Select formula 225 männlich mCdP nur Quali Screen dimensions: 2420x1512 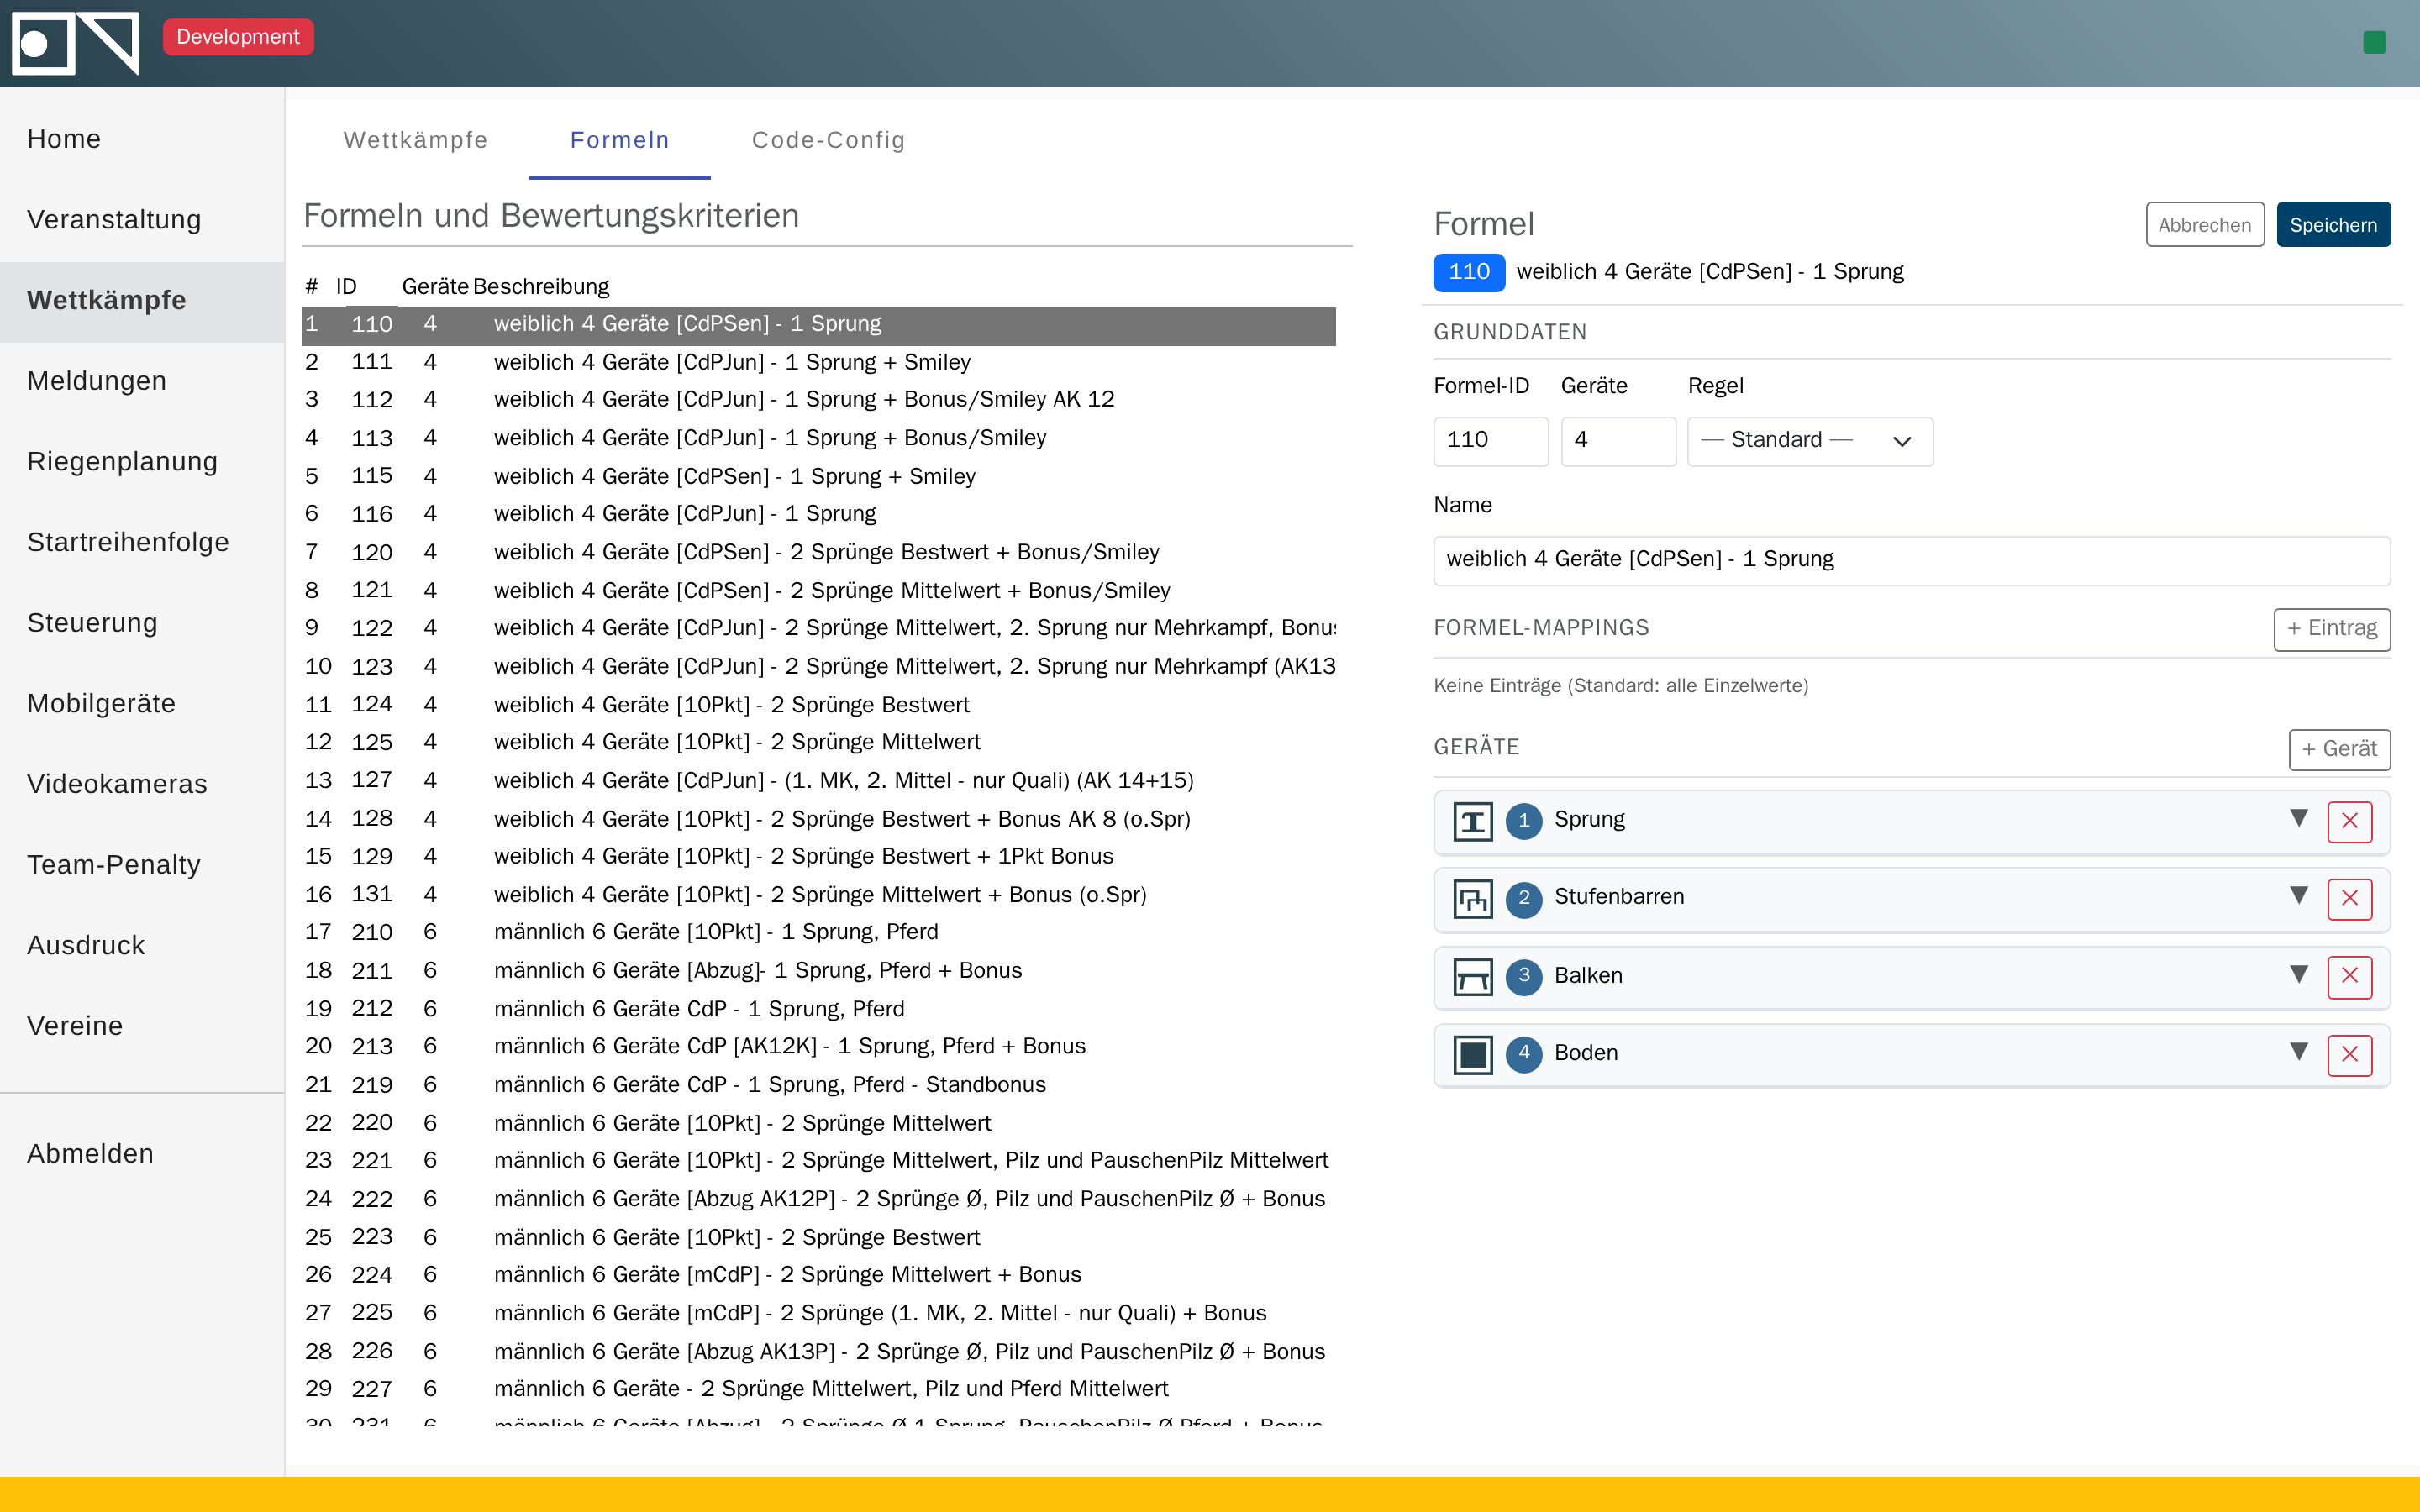[819, 1314]
